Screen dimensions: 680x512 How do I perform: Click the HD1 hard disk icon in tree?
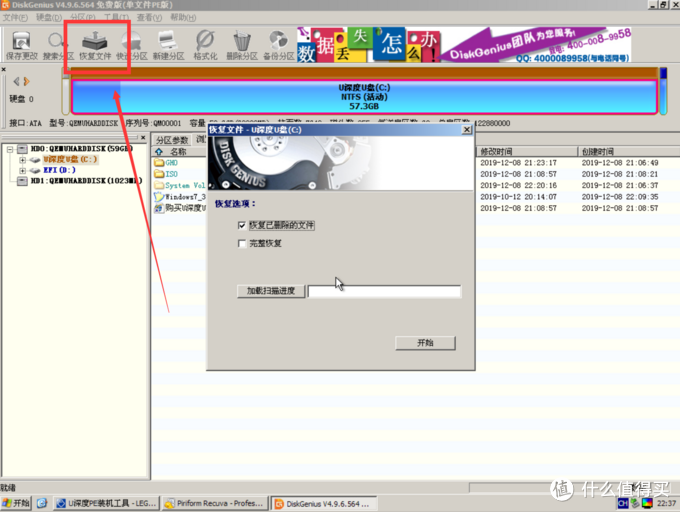pos(22,181)
